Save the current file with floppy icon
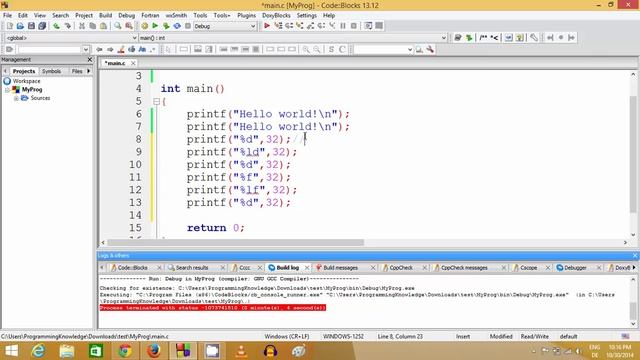This screenshot has width=640, height=360. (31, 26)
